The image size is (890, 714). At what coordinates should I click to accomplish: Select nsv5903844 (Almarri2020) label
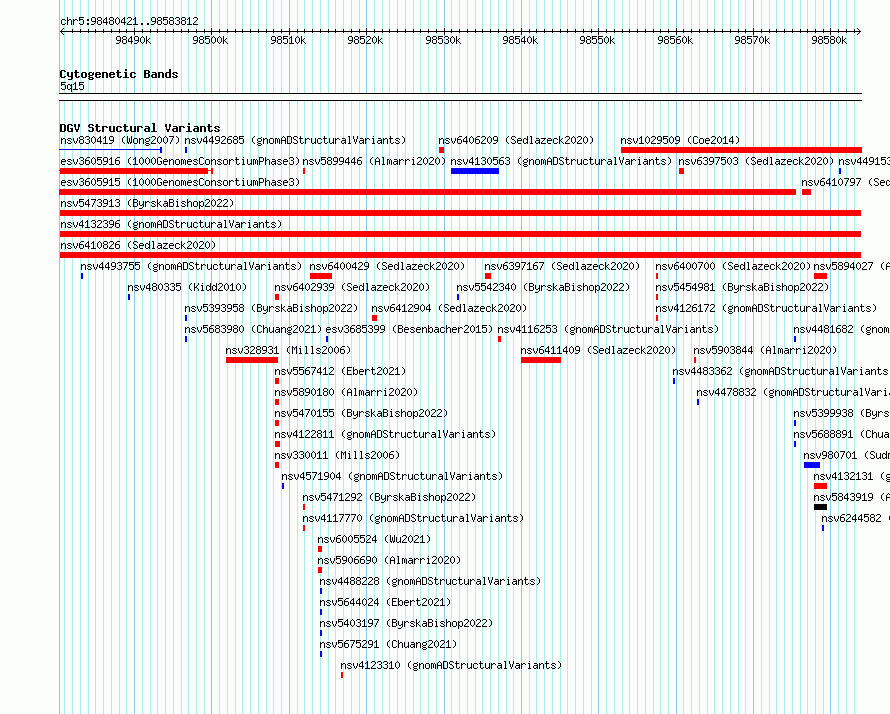pyautogui.click(x=765, y=350)
